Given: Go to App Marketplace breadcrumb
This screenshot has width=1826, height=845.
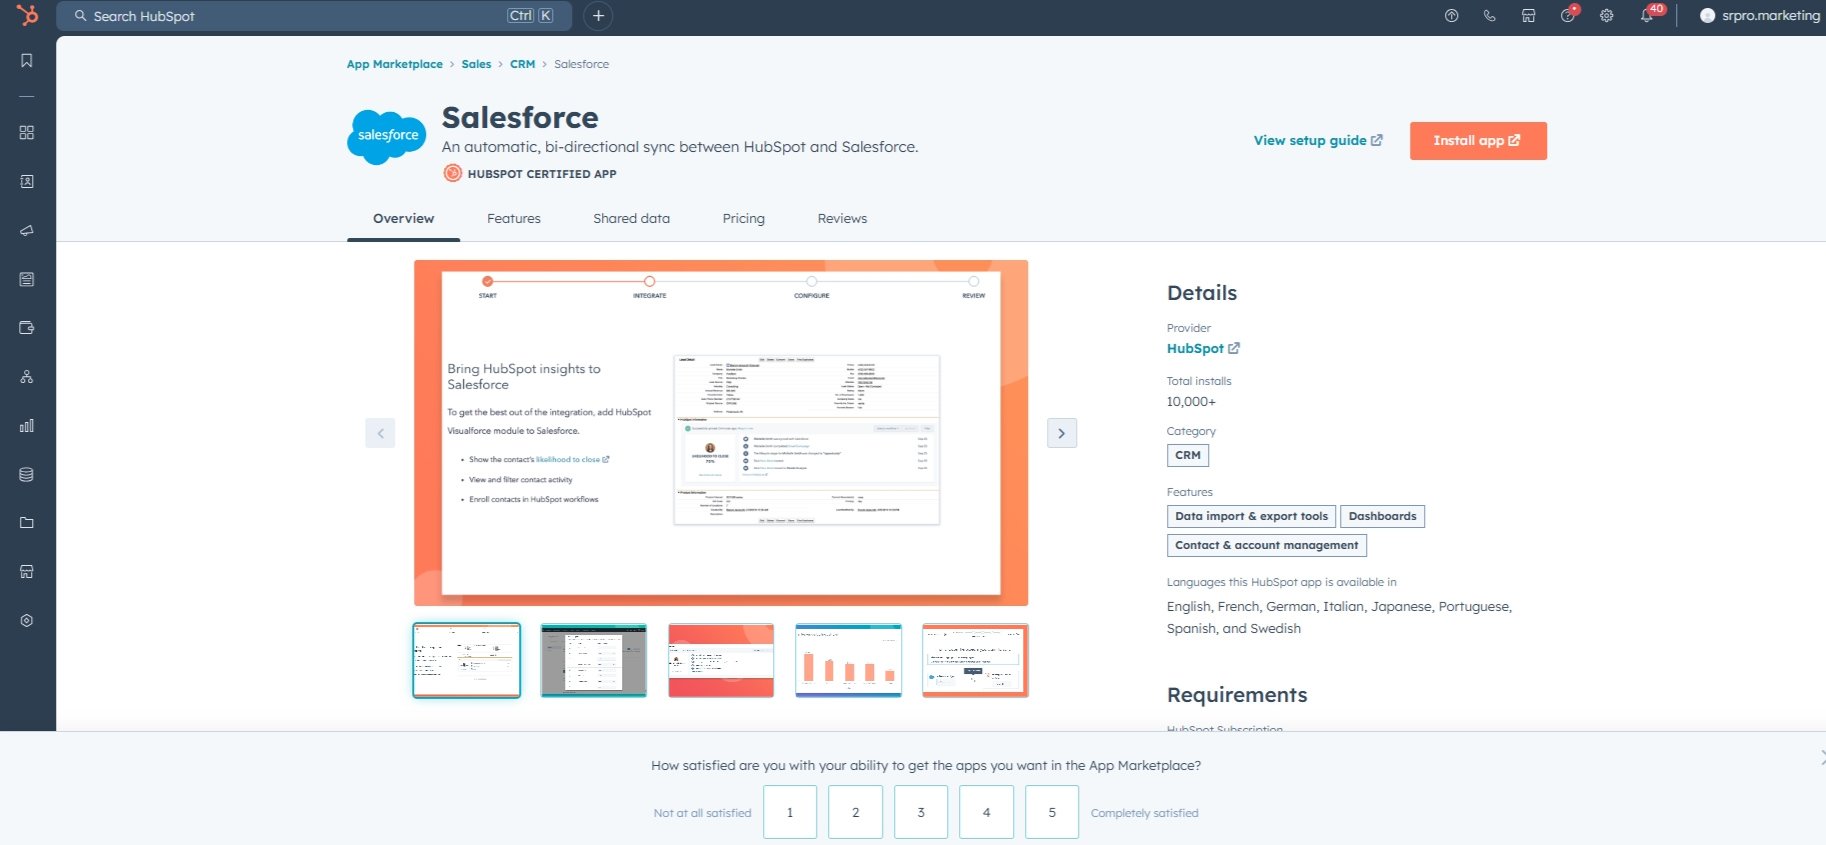Looking at the screenshot, I should [x=395, y=64].
